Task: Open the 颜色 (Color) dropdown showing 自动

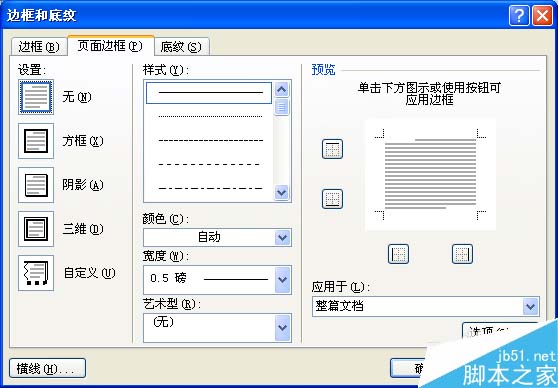Action: (217, 237)
